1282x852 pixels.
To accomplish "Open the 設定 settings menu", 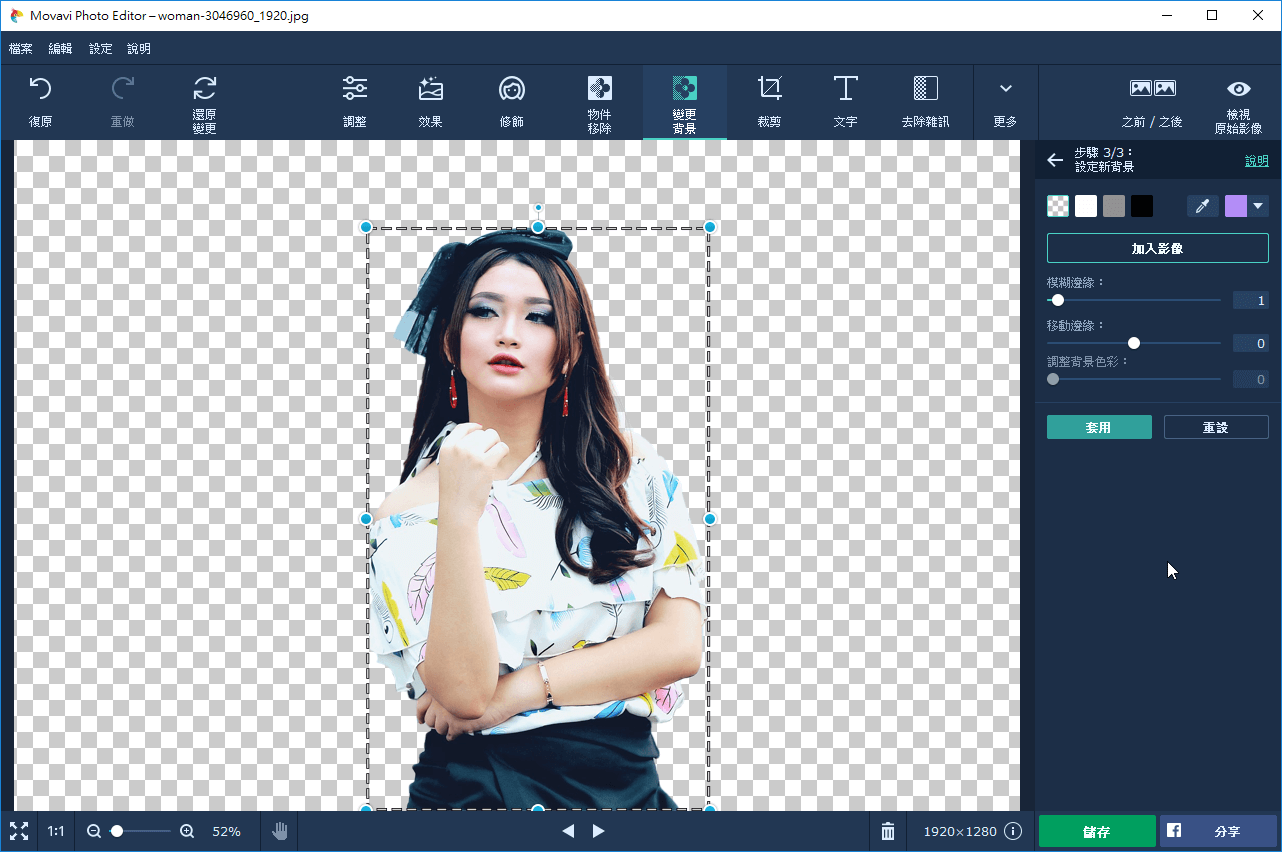I will click(x=101, y=49).
